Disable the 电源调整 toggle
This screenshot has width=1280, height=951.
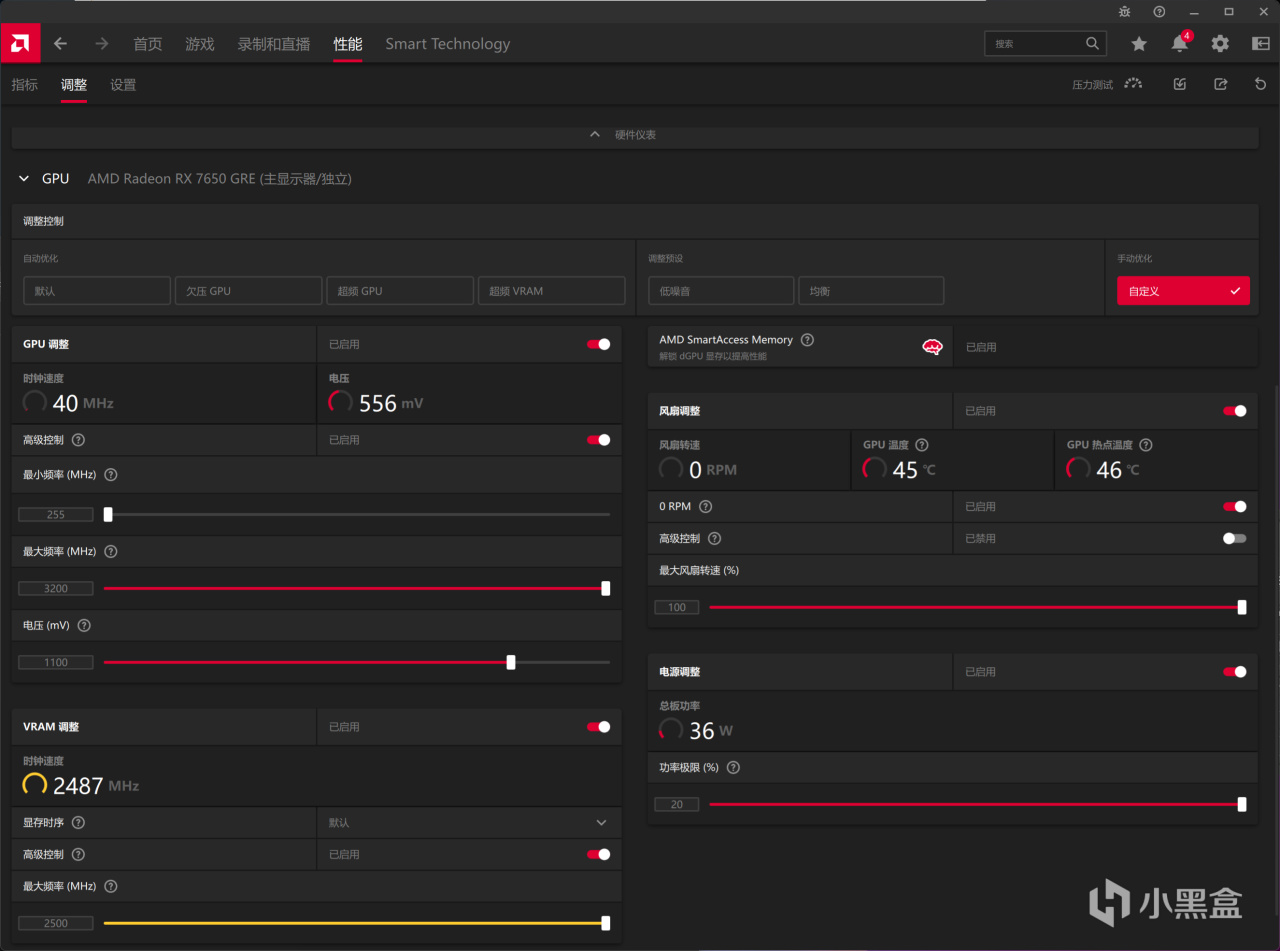pos(1235,672)
